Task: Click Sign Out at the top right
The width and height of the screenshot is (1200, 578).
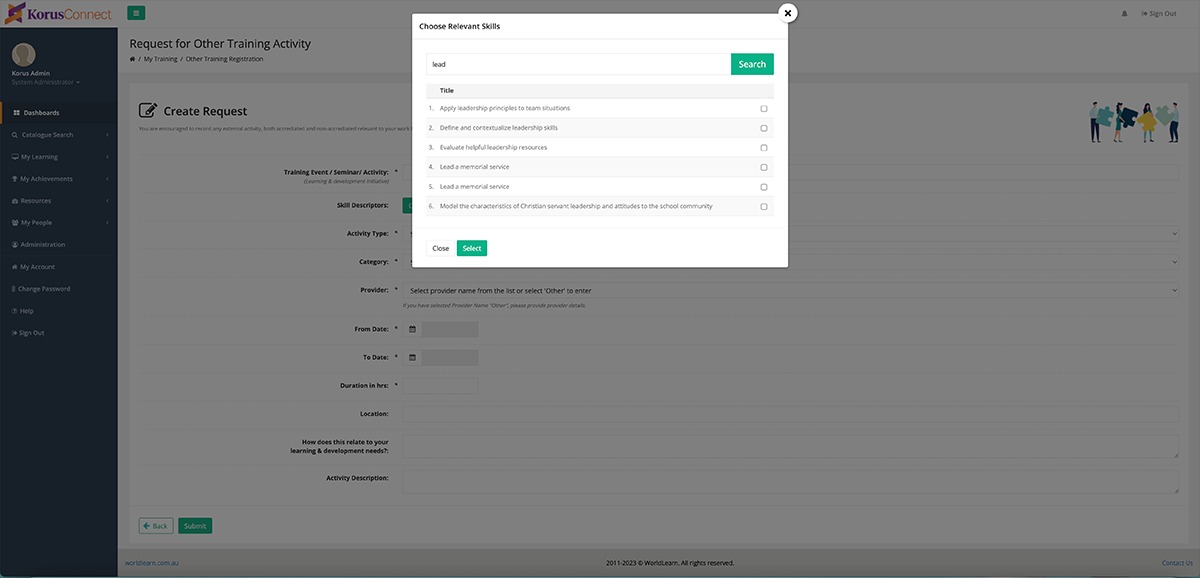Action: tap(1158, 14)
